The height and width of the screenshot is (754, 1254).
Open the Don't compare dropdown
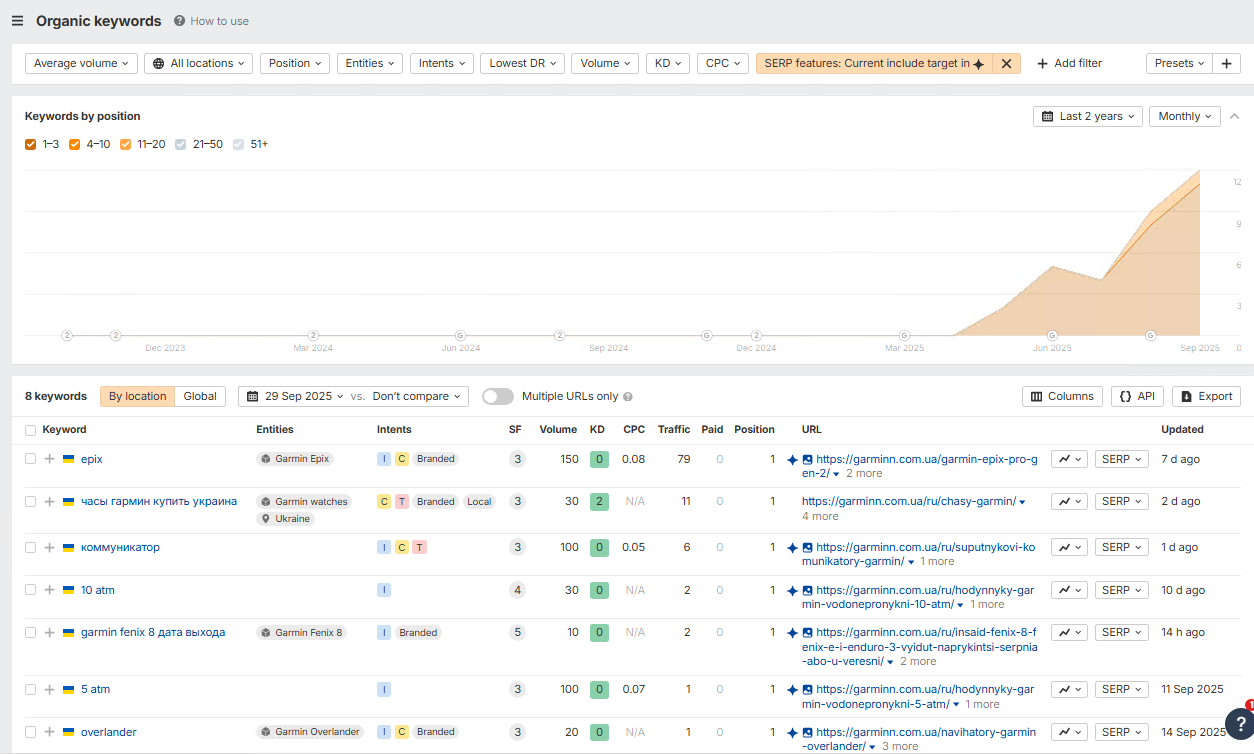coord(418,396)
